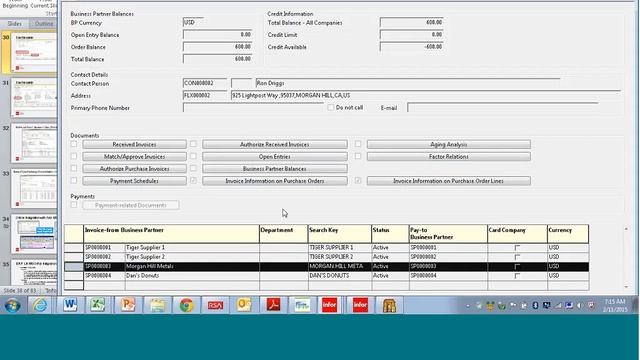Viewport: 640px width, 360px height.
Task: Click the top scrollbar arrow of the table
Action: click(x=626, y=229)
